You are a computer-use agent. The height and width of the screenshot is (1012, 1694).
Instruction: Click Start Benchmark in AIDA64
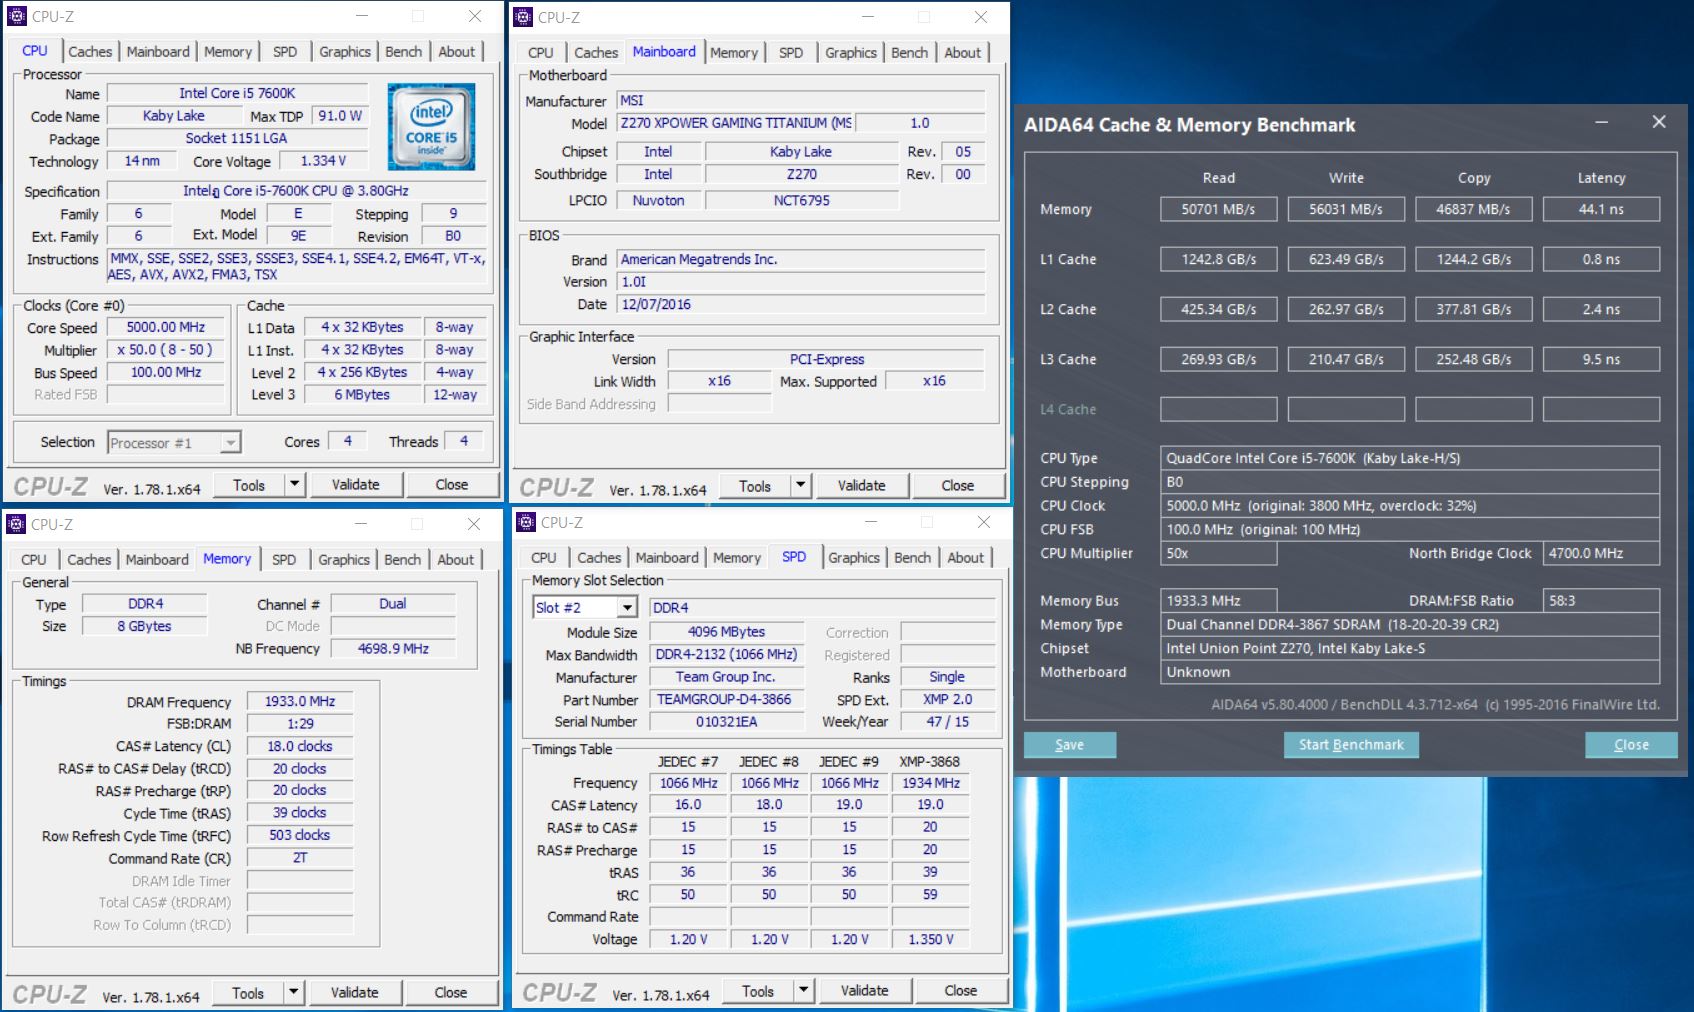point(1351,744)
